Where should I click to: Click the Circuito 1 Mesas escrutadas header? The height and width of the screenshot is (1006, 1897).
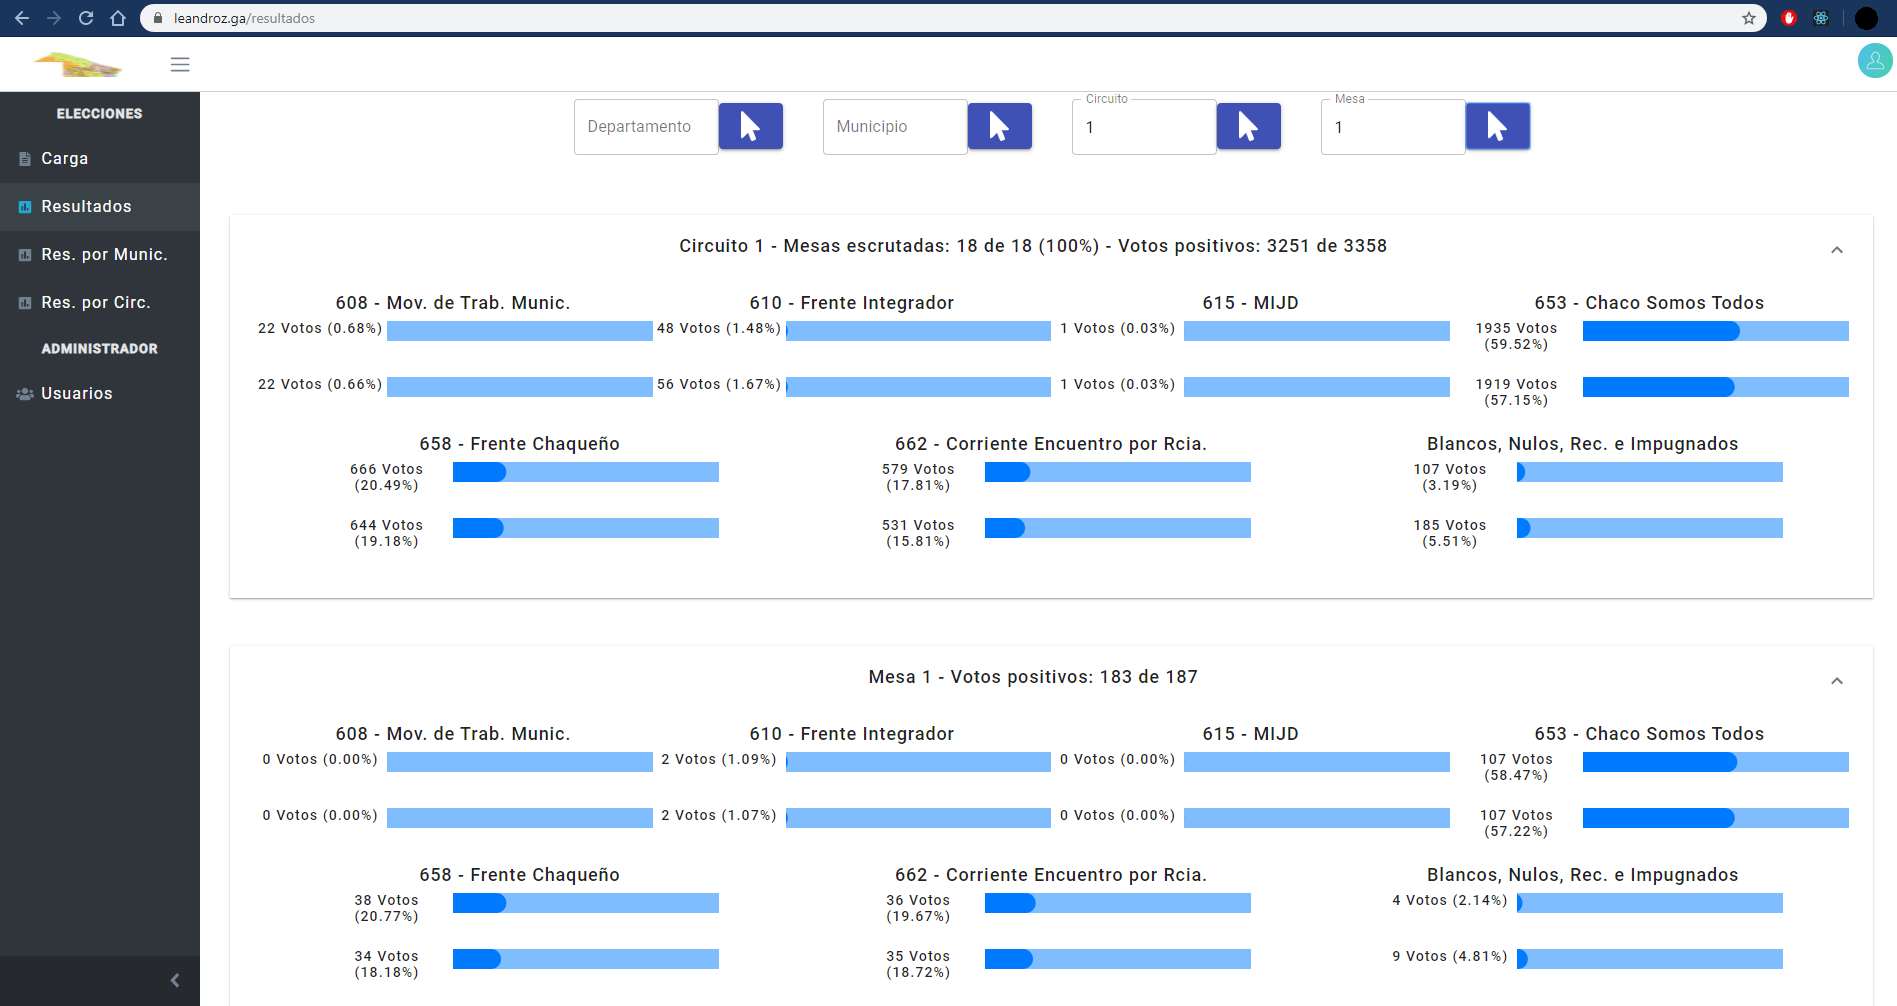tap(1033, 246)
